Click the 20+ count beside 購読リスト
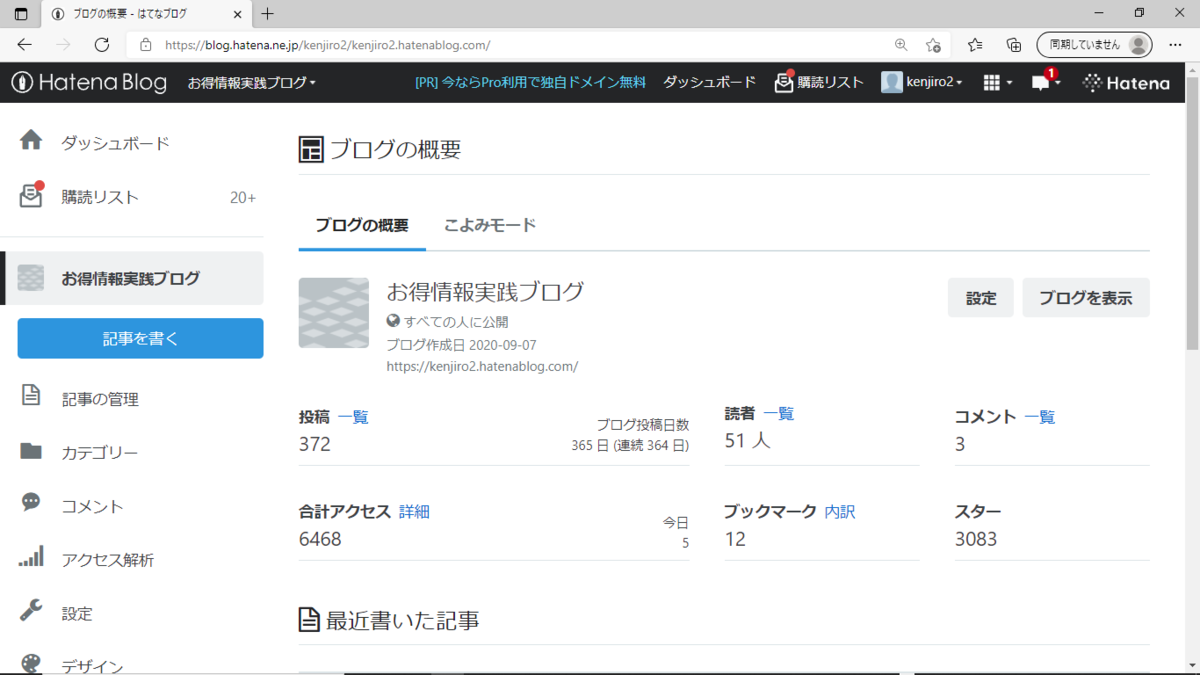 [x=243, y=198]
